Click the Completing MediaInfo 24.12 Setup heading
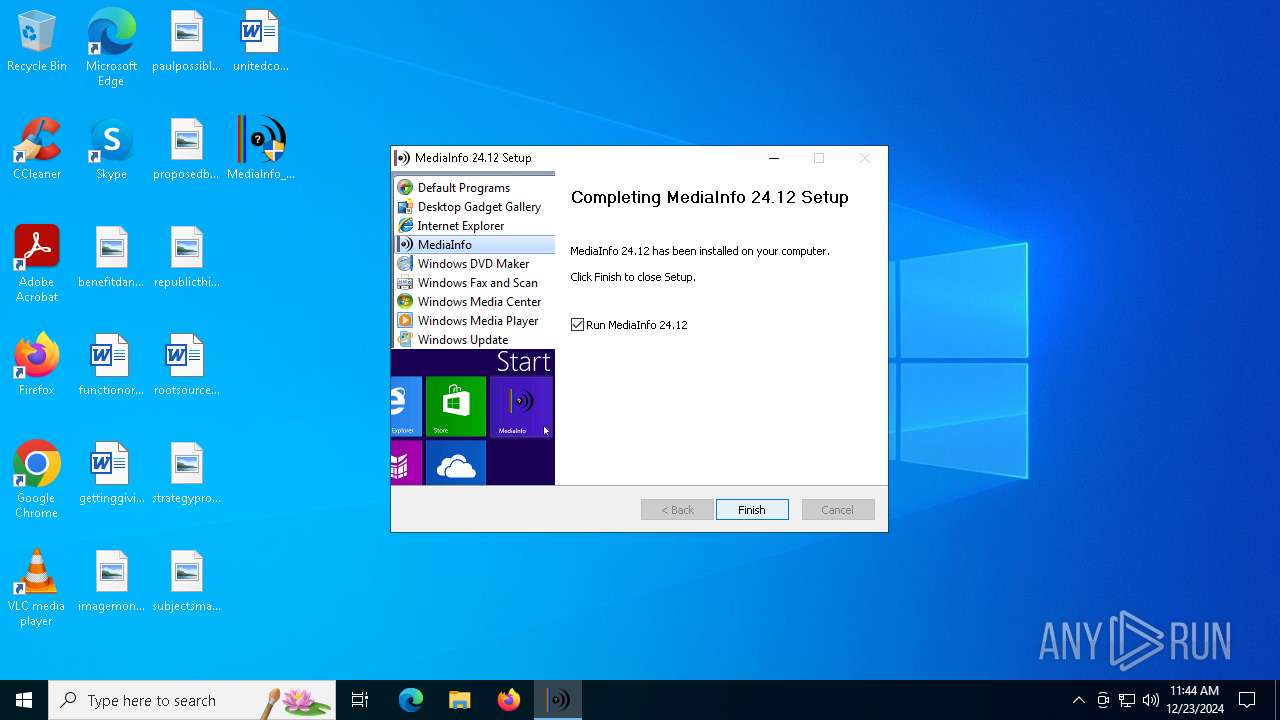Screen dimensions: 1280x720 709,197
